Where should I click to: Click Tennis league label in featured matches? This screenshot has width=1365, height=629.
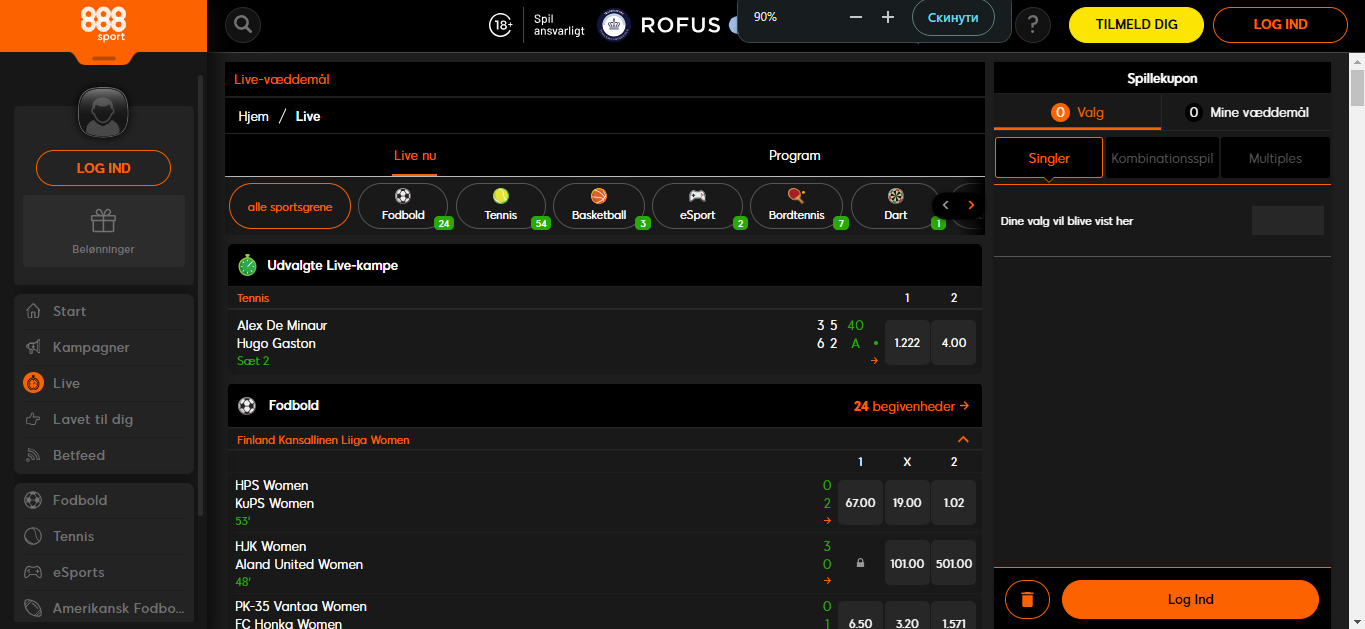tap(253, 298)
